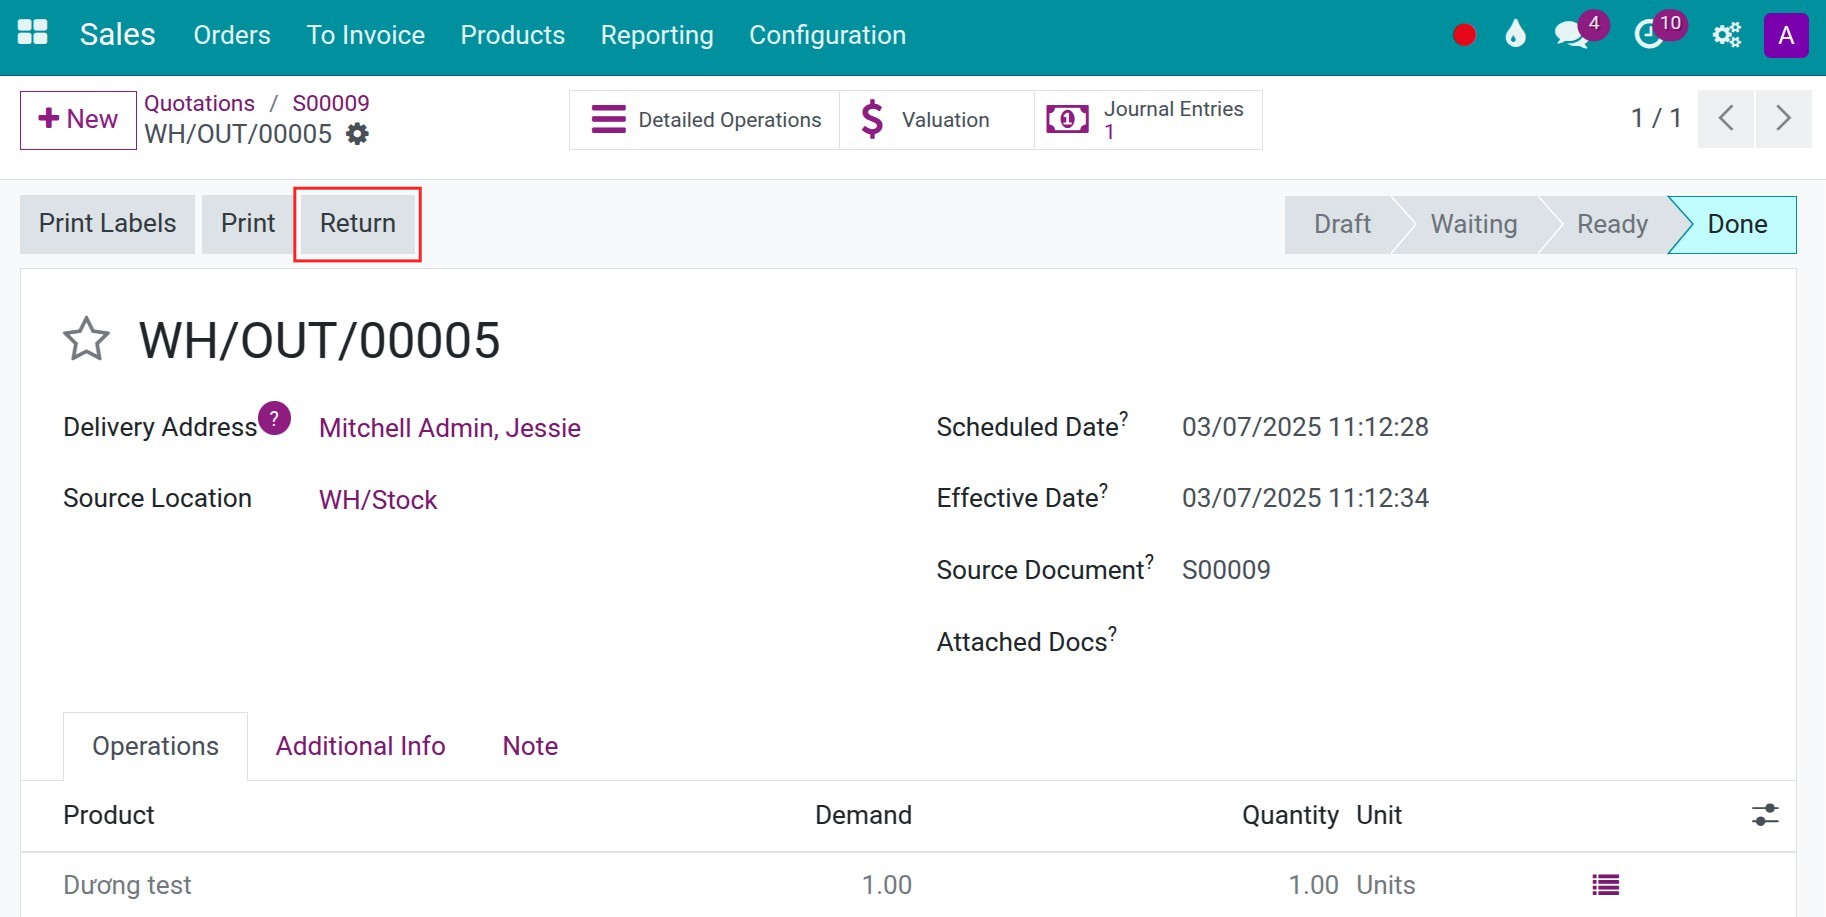The height and width of the screenshot is (917, 1826).
Task: Click the droplet icon in top bar
Action: [x=1515, y=35]
